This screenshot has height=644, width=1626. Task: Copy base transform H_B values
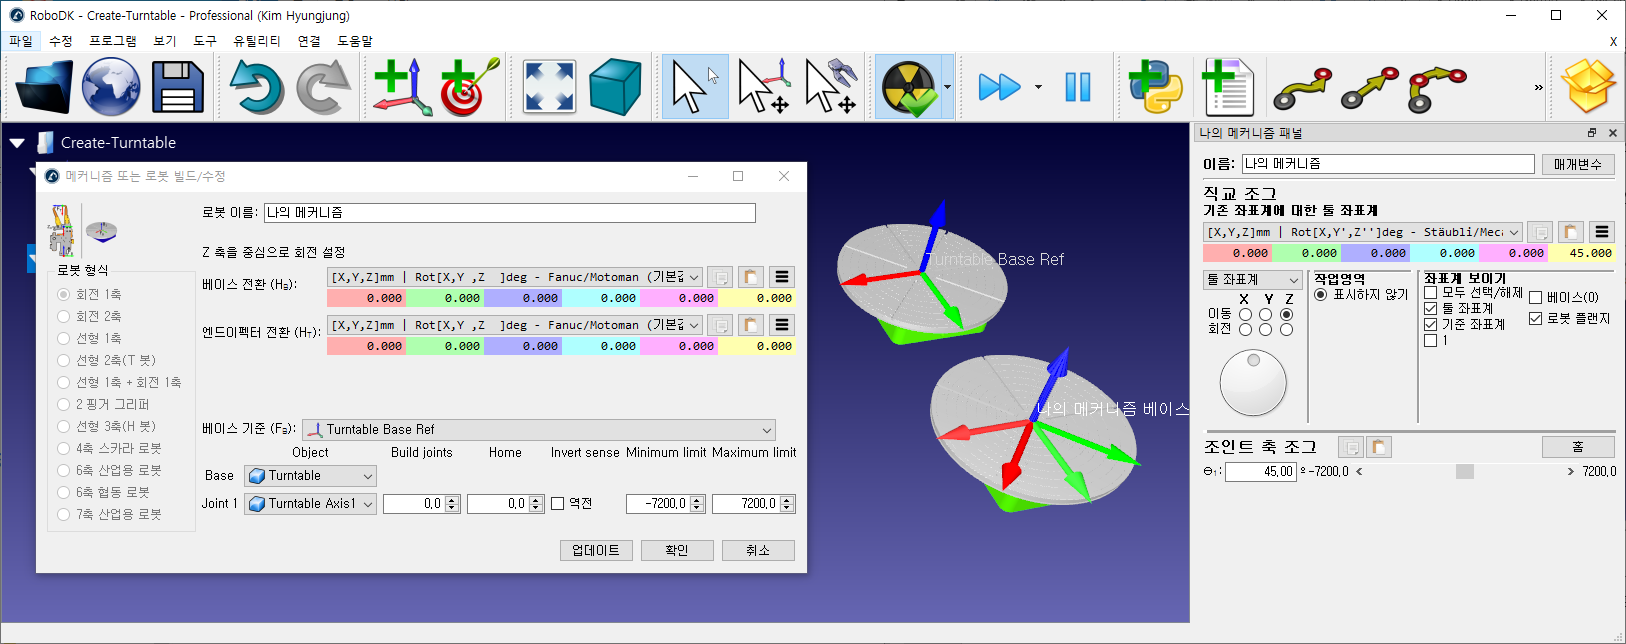pos(720,277)
